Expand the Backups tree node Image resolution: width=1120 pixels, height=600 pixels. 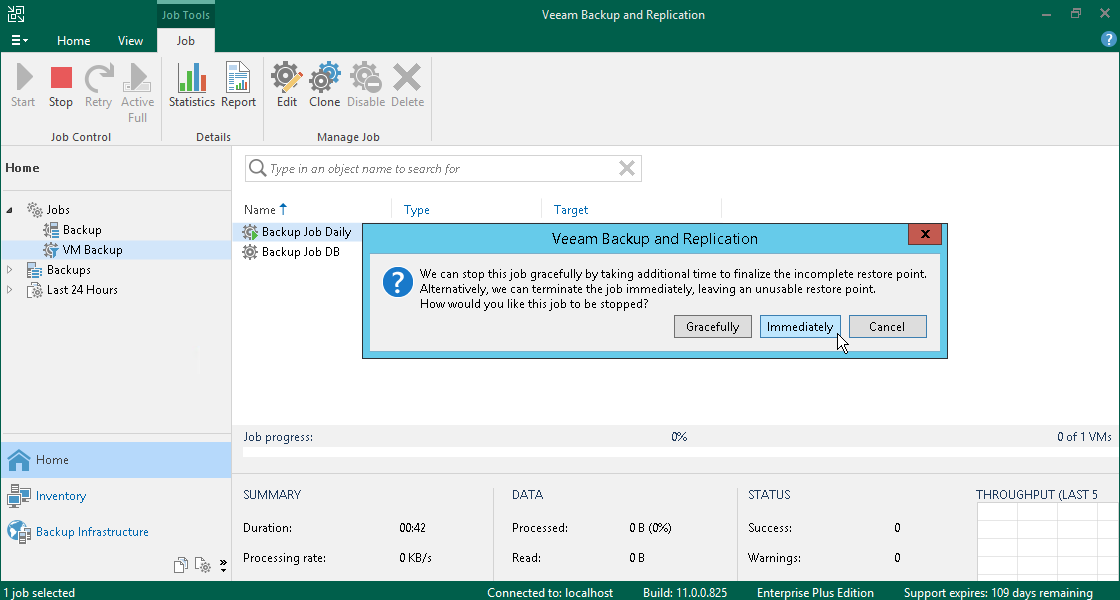pyautogui.click(x=9, y=270)
